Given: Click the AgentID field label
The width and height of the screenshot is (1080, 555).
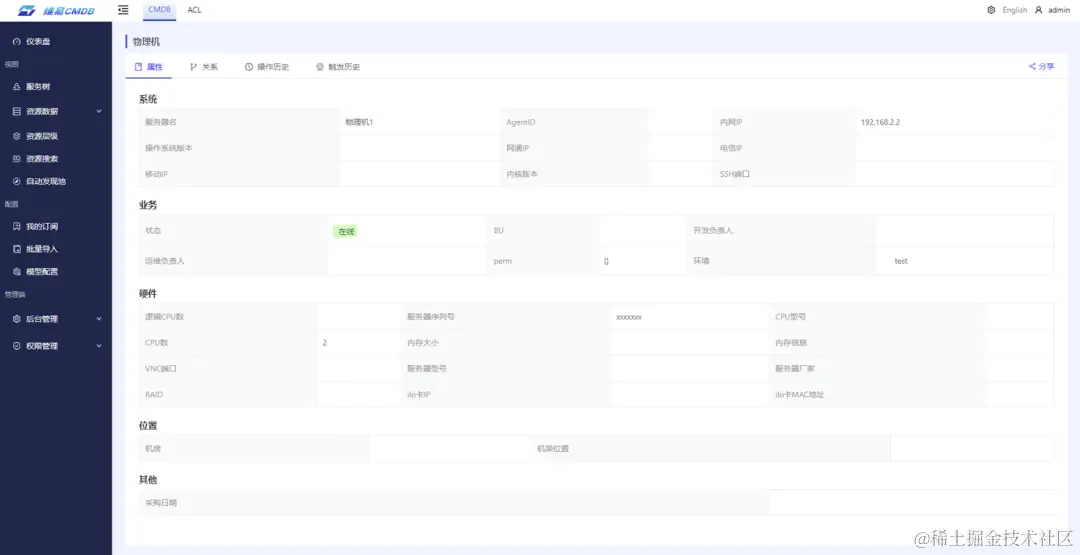Looking at the screenshot, I should [x=521, y=123].
